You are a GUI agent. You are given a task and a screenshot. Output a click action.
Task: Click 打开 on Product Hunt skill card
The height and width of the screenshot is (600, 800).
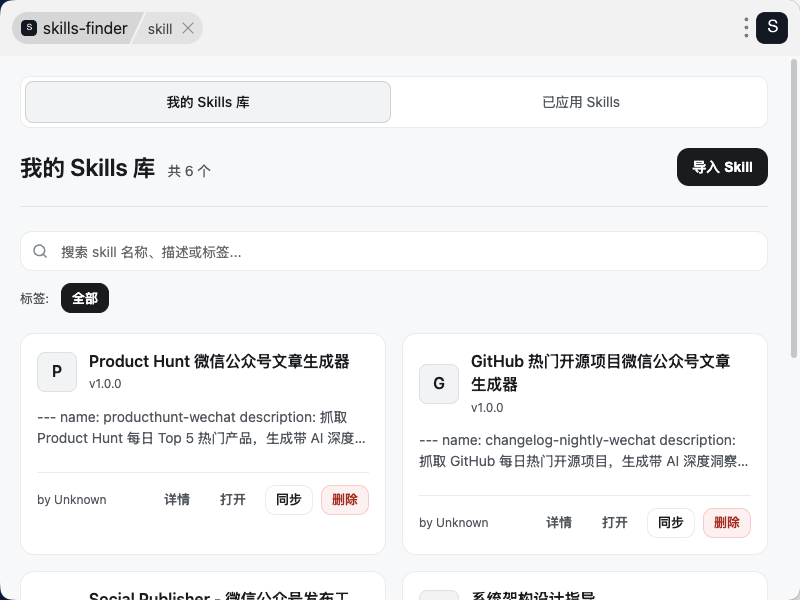233,500
